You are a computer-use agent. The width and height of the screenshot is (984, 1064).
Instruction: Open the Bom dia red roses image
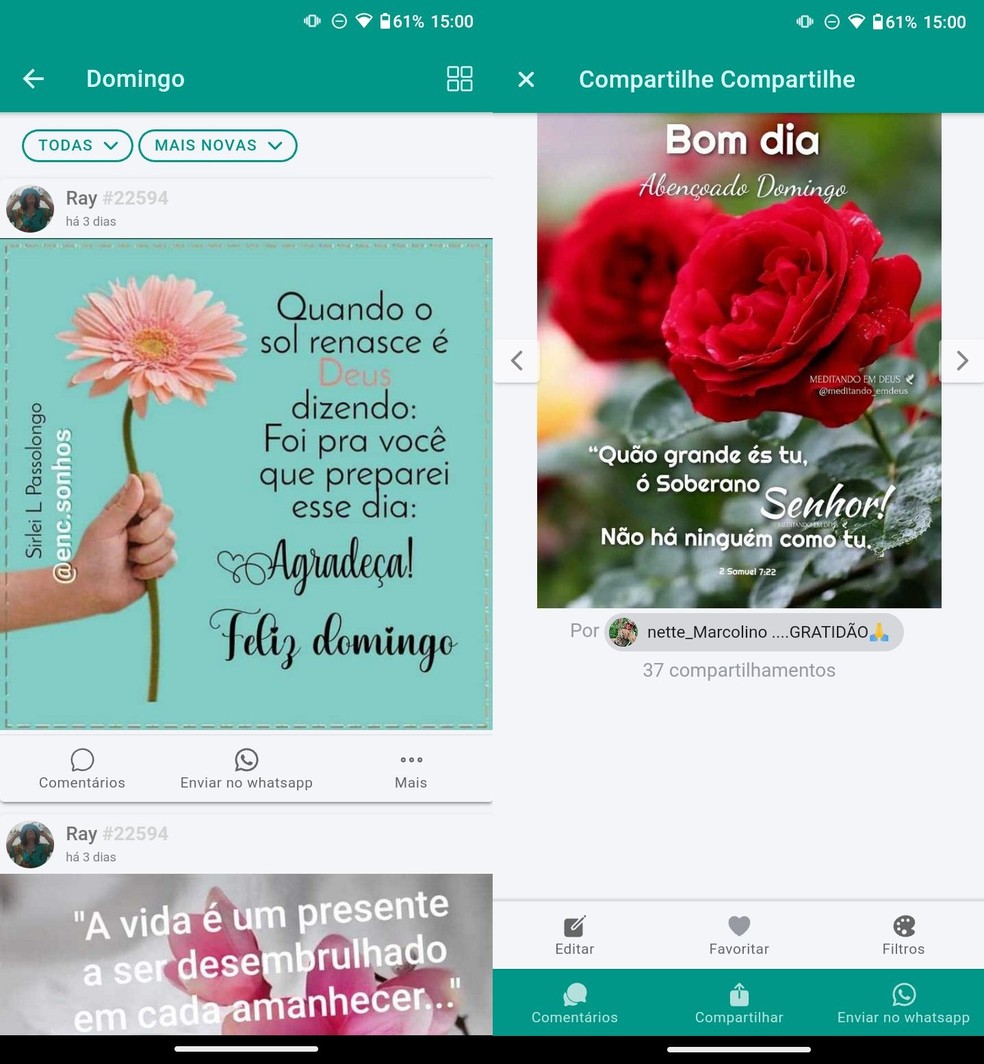[x=739, y=360]
